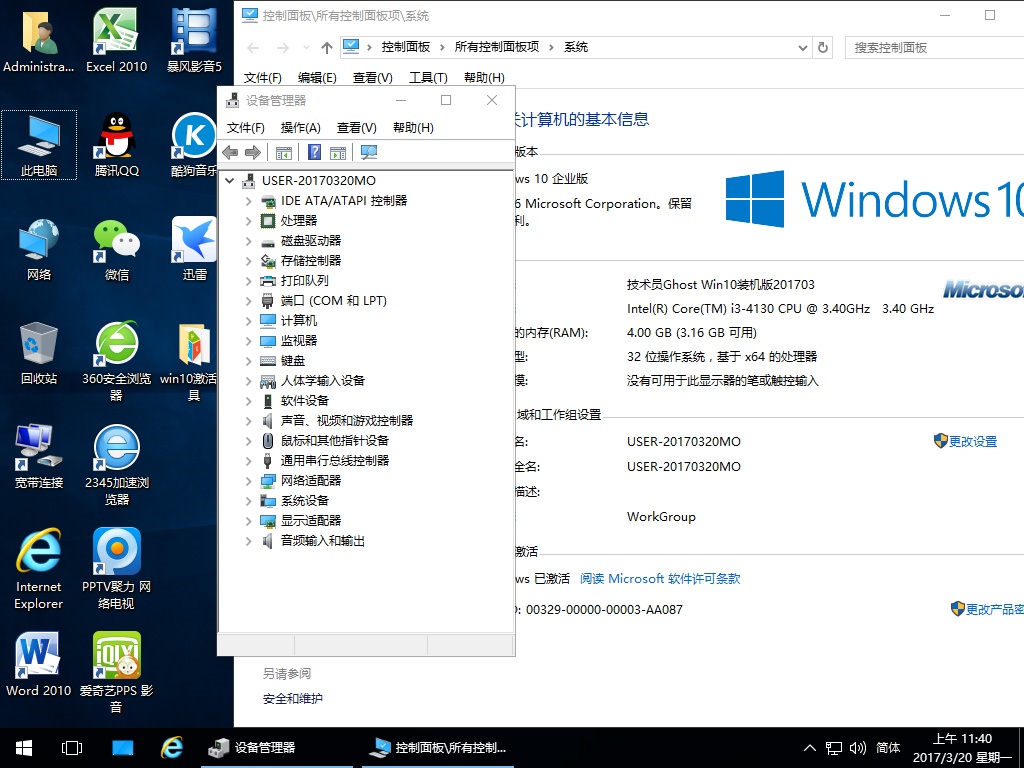Screen dimensions: 1024x768
Task: Select the Word 2010 desktop icon
Action: [x=39, y=665]
